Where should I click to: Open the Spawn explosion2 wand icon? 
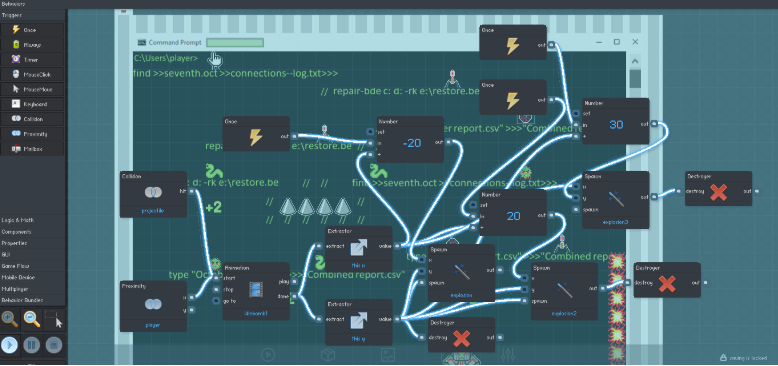tap(564, 290)
